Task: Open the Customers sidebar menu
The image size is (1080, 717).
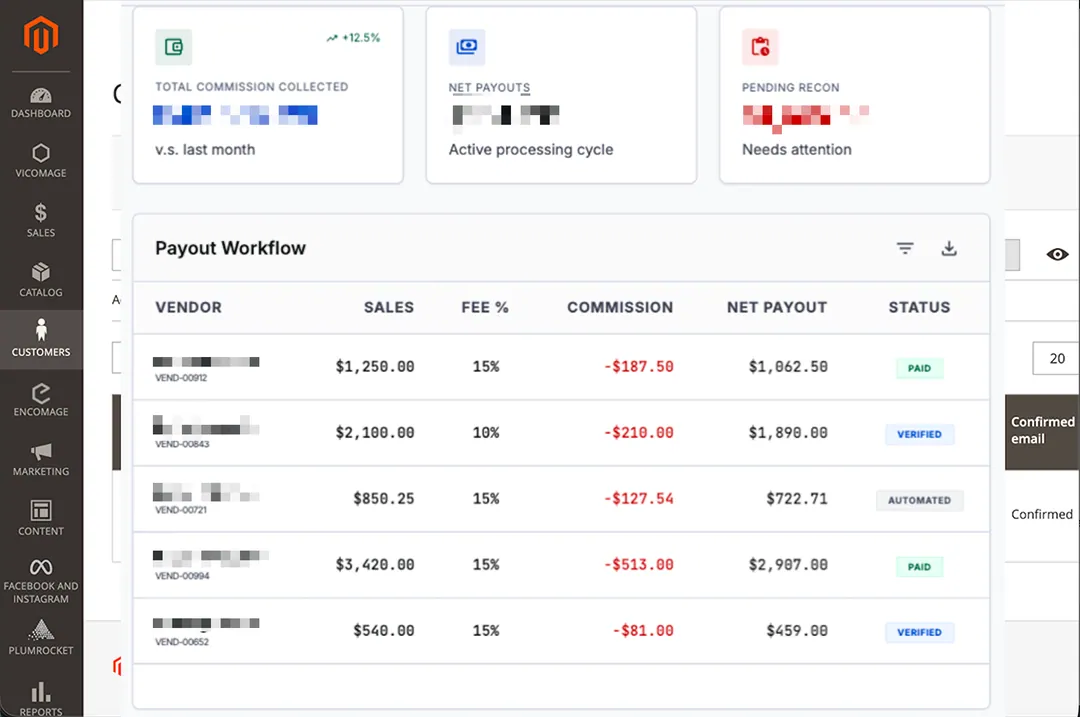Action: point(41,339)
